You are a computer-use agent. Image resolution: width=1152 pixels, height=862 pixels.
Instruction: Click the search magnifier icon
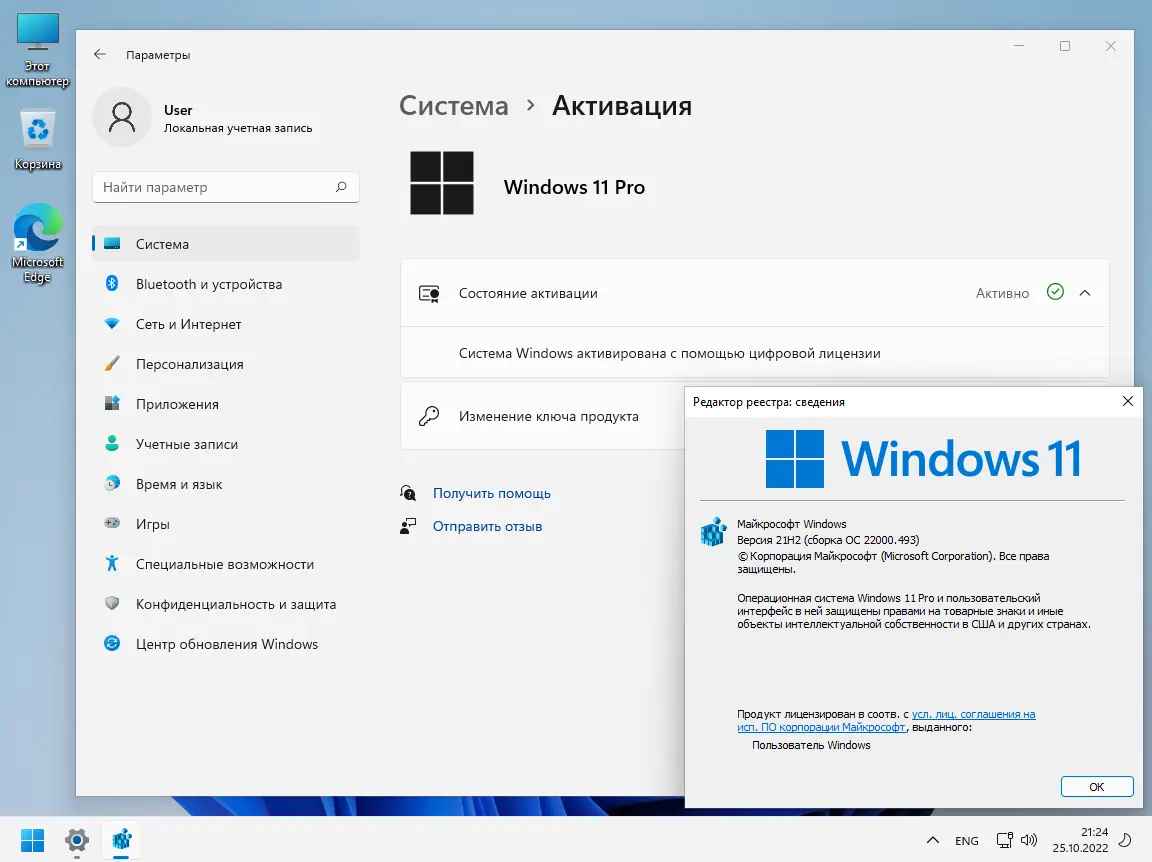tap(341, 187)
